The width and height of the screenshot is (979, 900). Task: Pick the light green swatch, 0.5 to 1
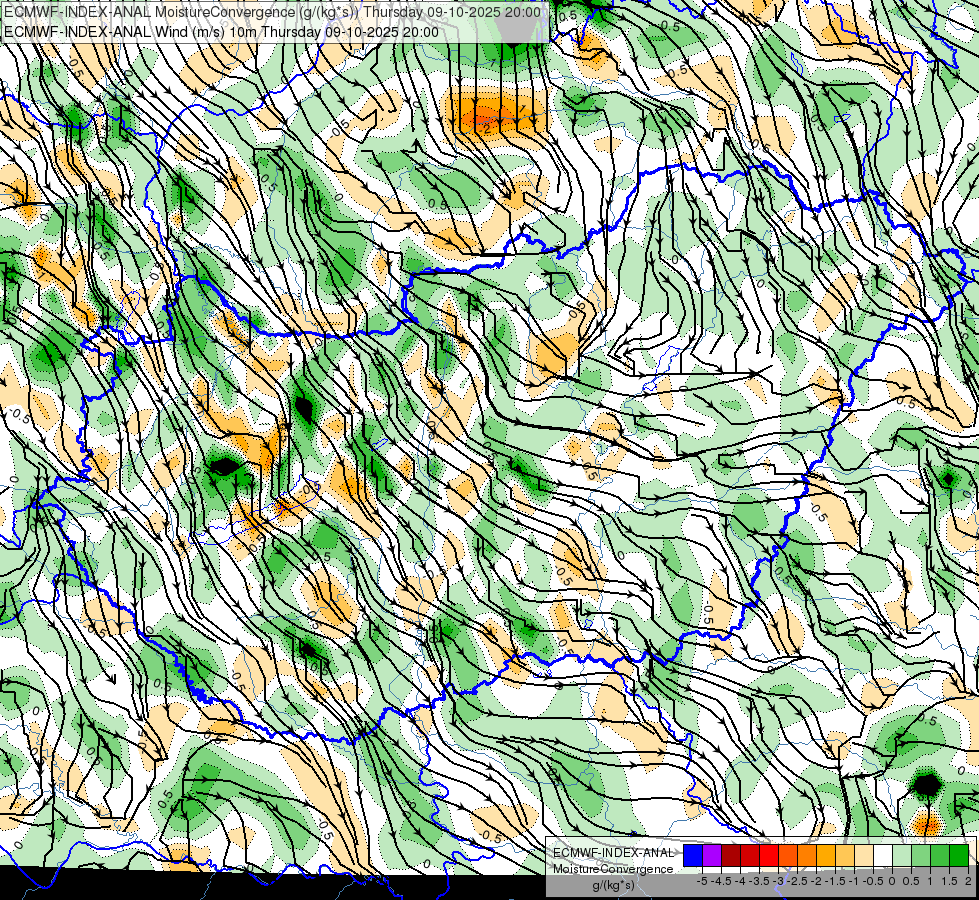point(921,856)
